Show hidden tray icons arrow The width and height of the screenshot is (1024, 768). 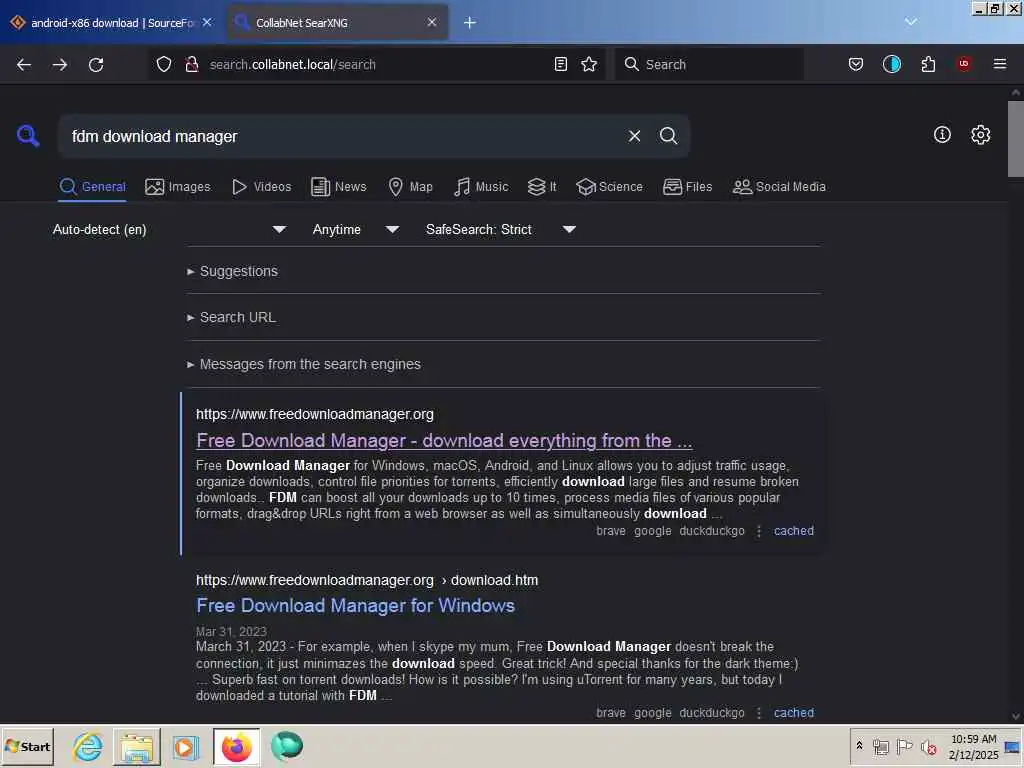coord(859,745)
